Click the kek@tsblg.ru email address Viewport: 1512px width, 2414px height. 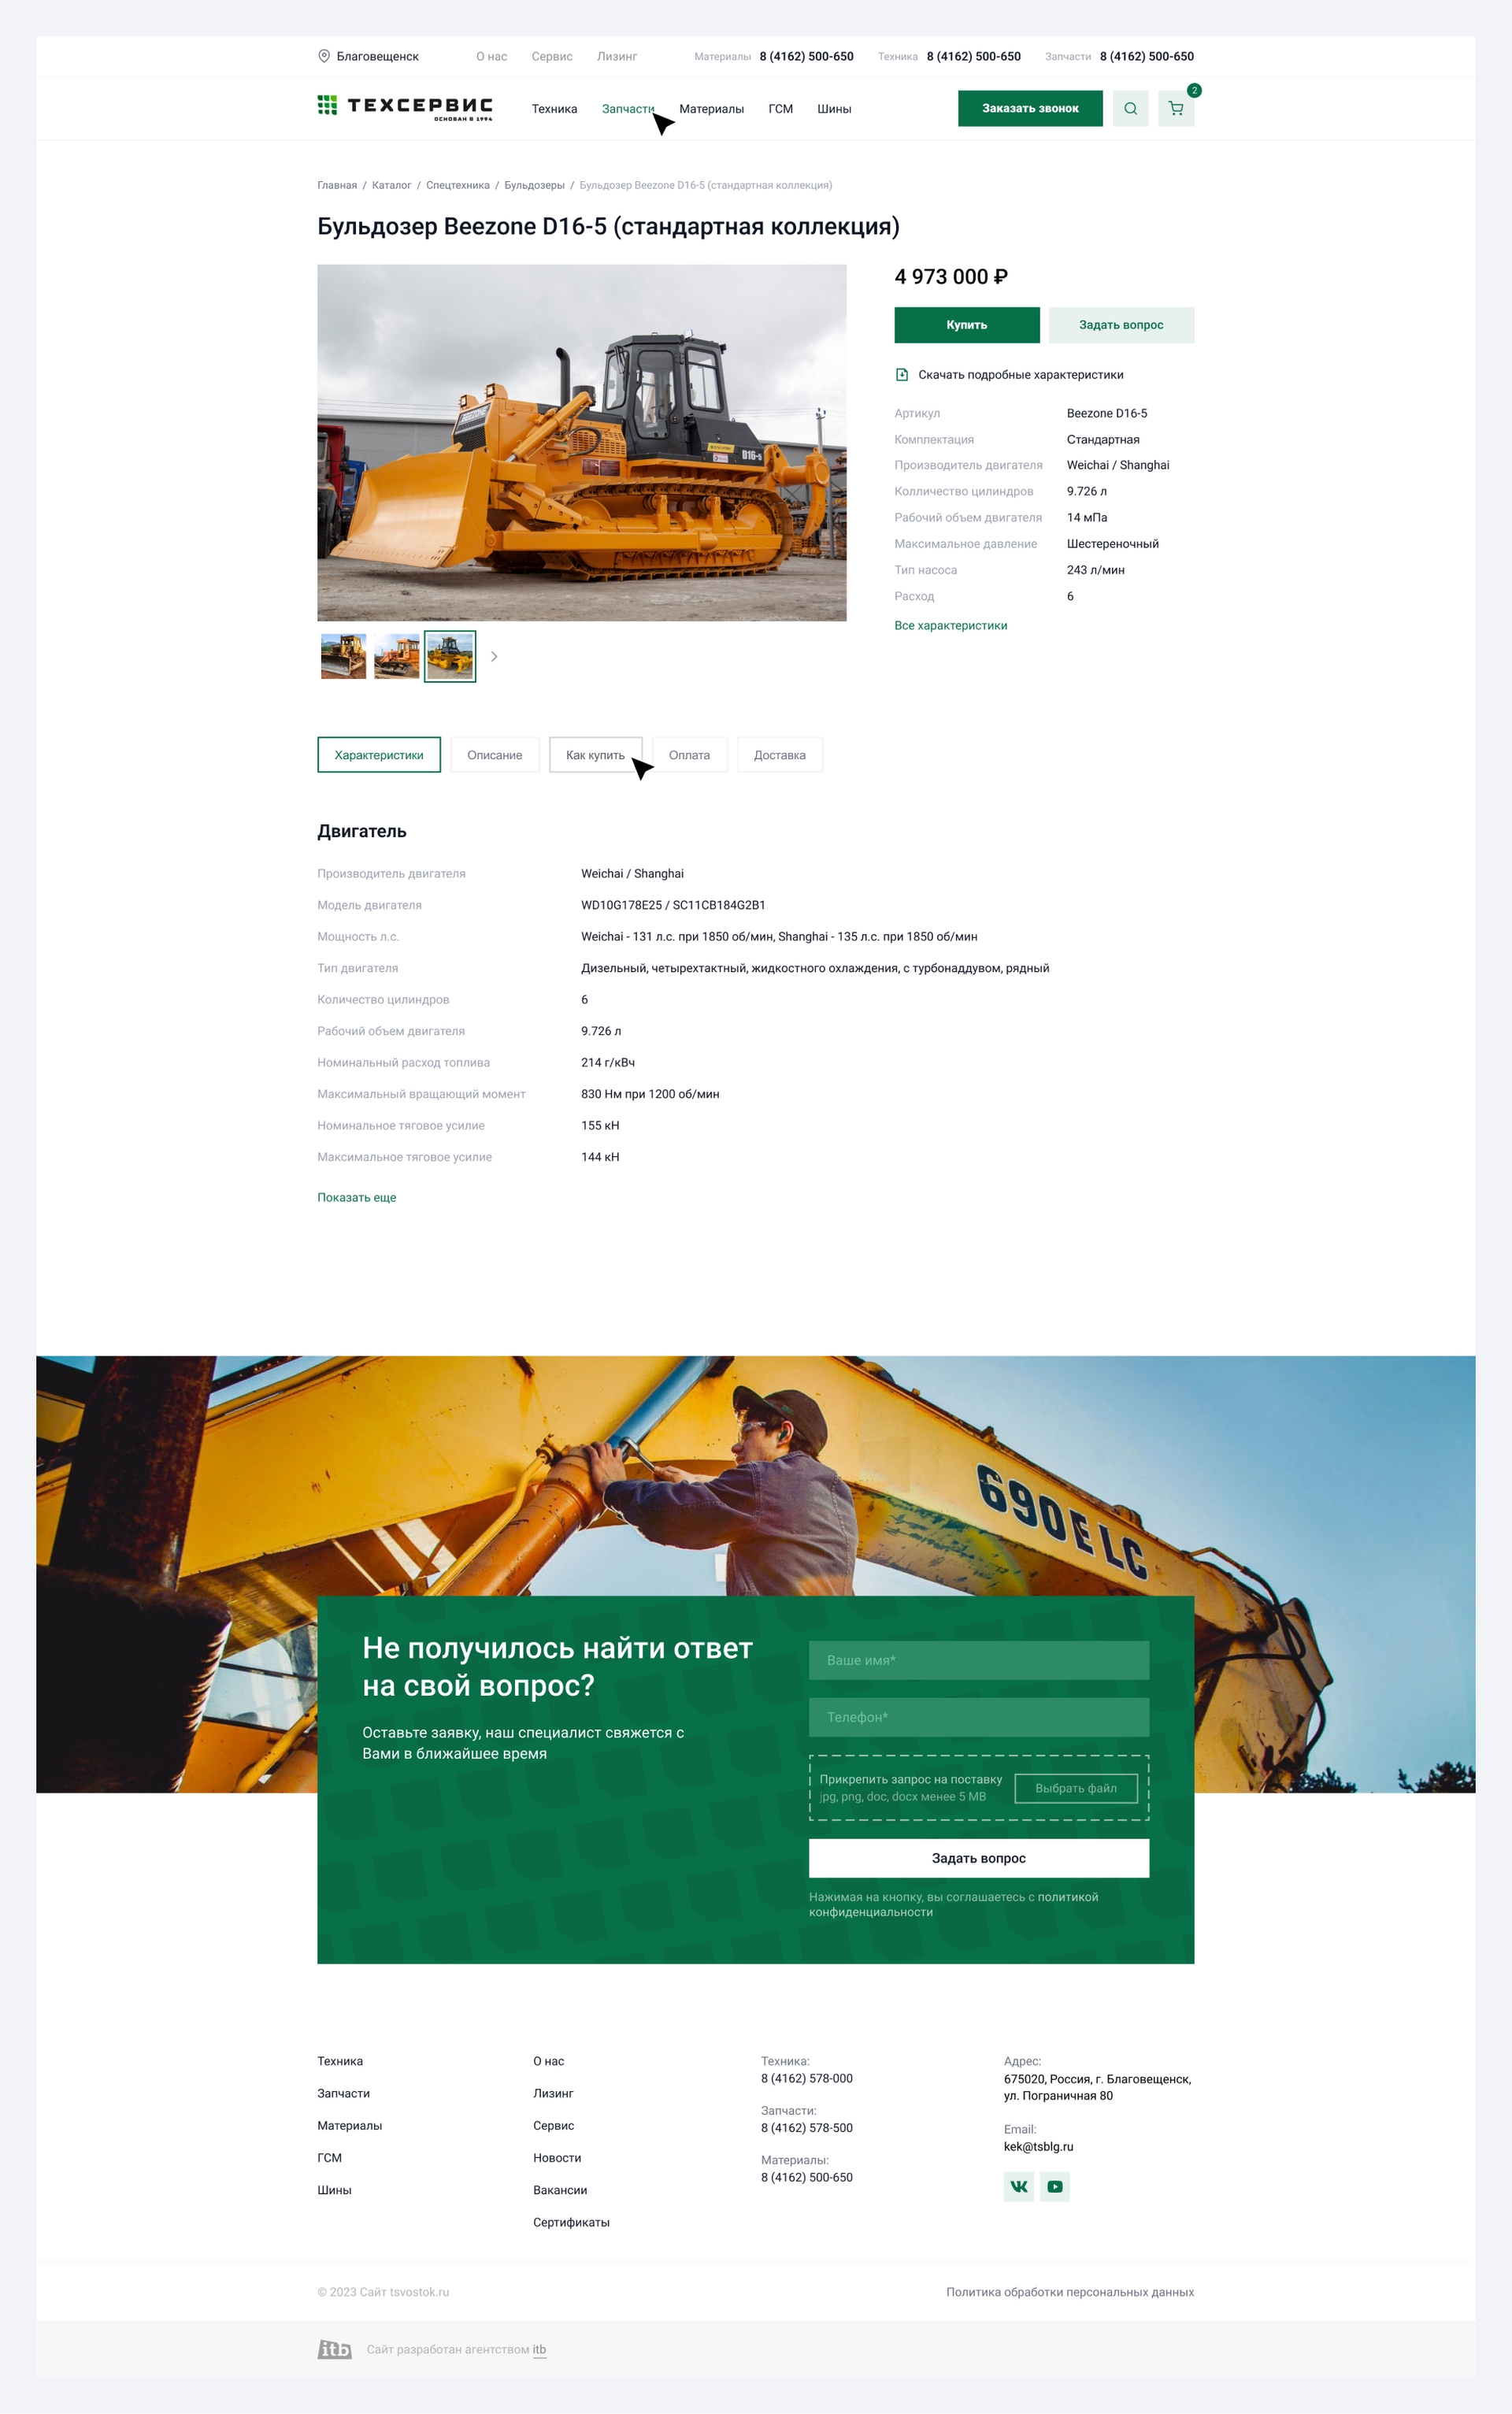tap(1038, 2146)
